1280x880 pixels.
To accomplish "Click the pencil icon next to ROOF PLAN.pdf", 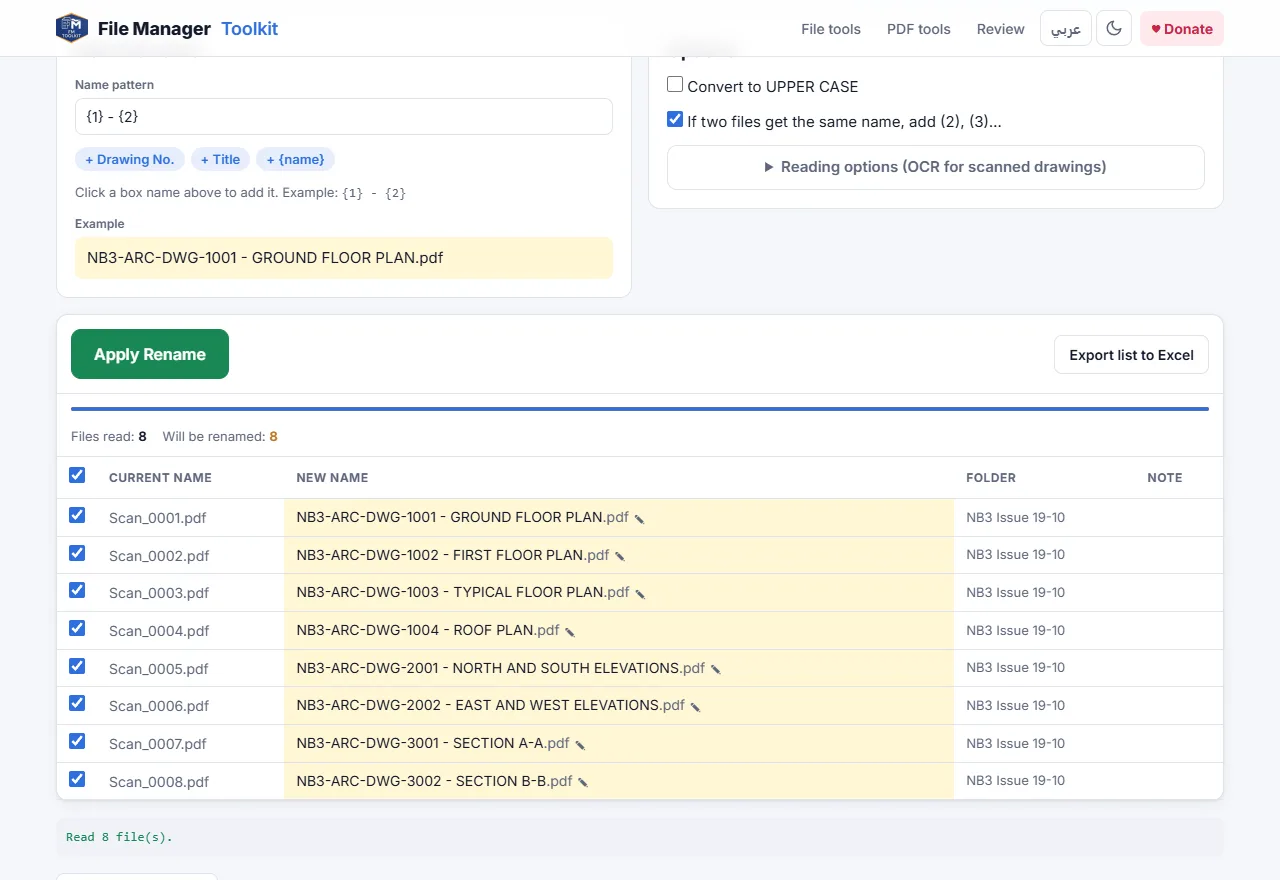I will [570, 632].
